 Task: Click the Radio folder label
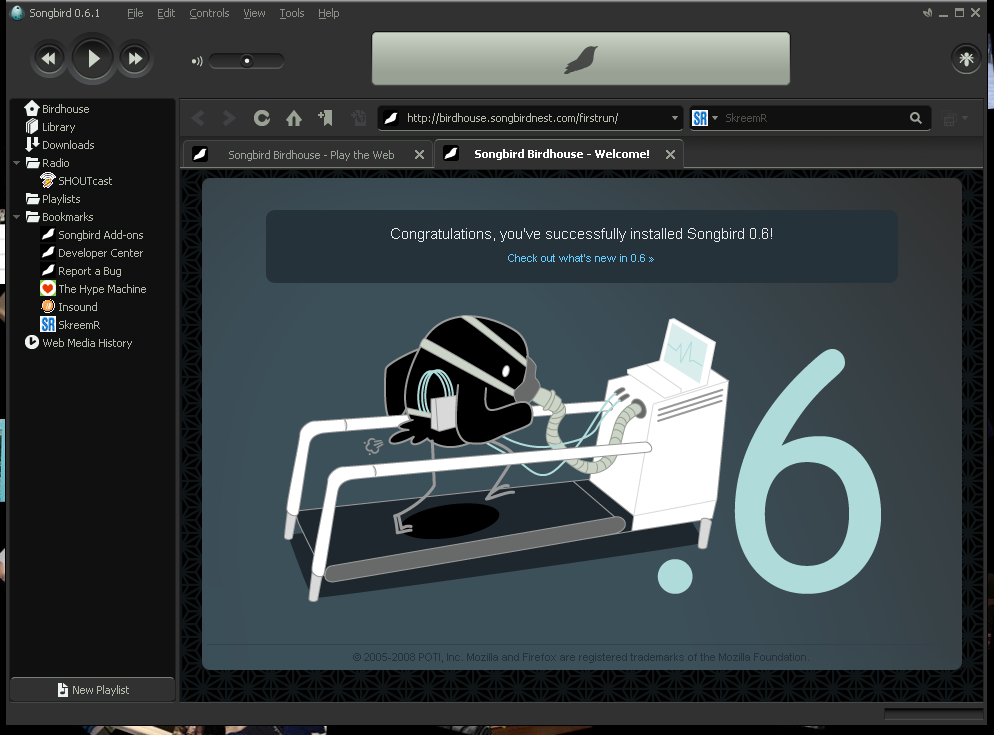56,163
